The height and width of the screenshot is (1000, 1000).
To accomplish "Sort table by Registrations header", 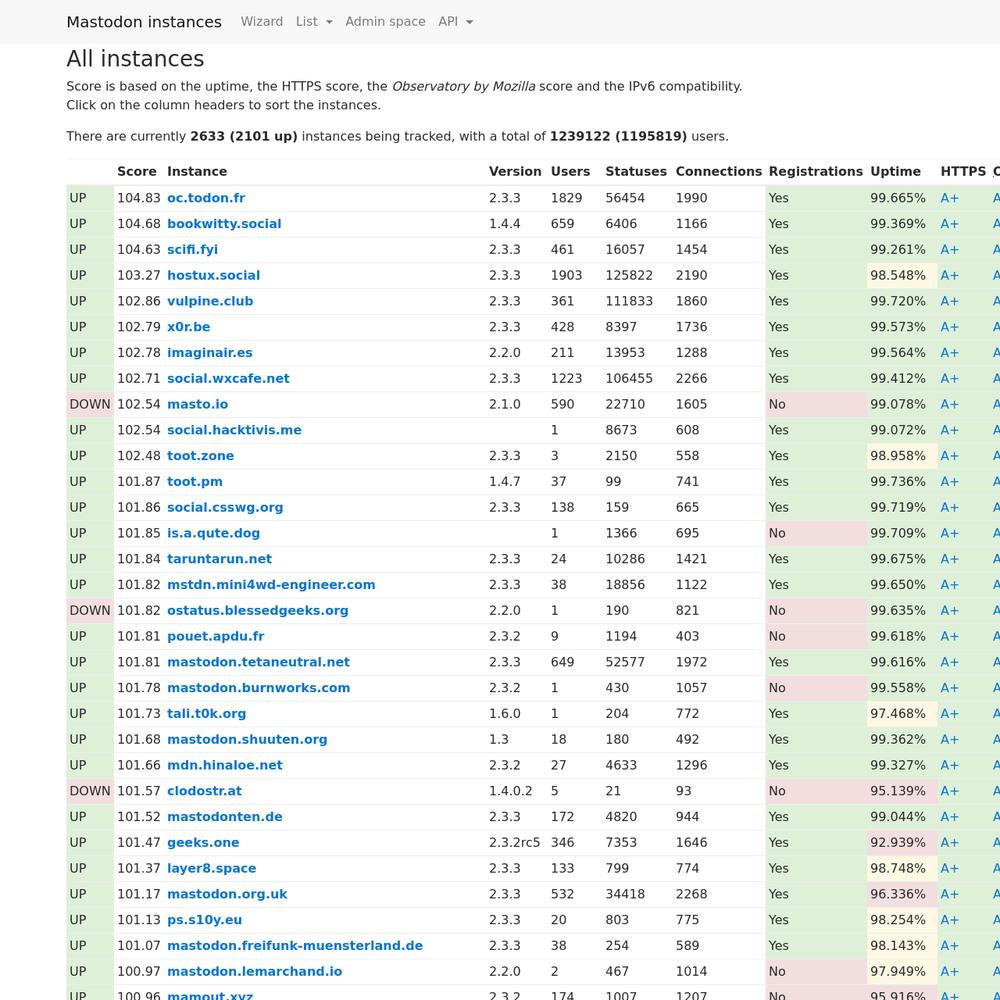I will click(x=816, y=172).
